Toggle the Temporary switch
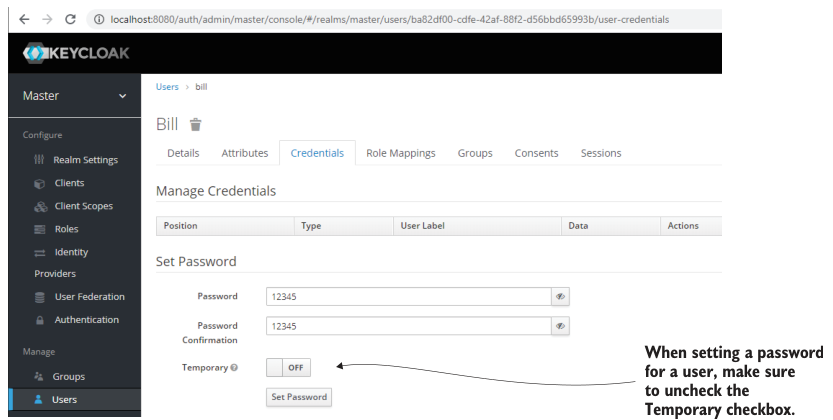833x420 pixels. click(x=288, y=367)
